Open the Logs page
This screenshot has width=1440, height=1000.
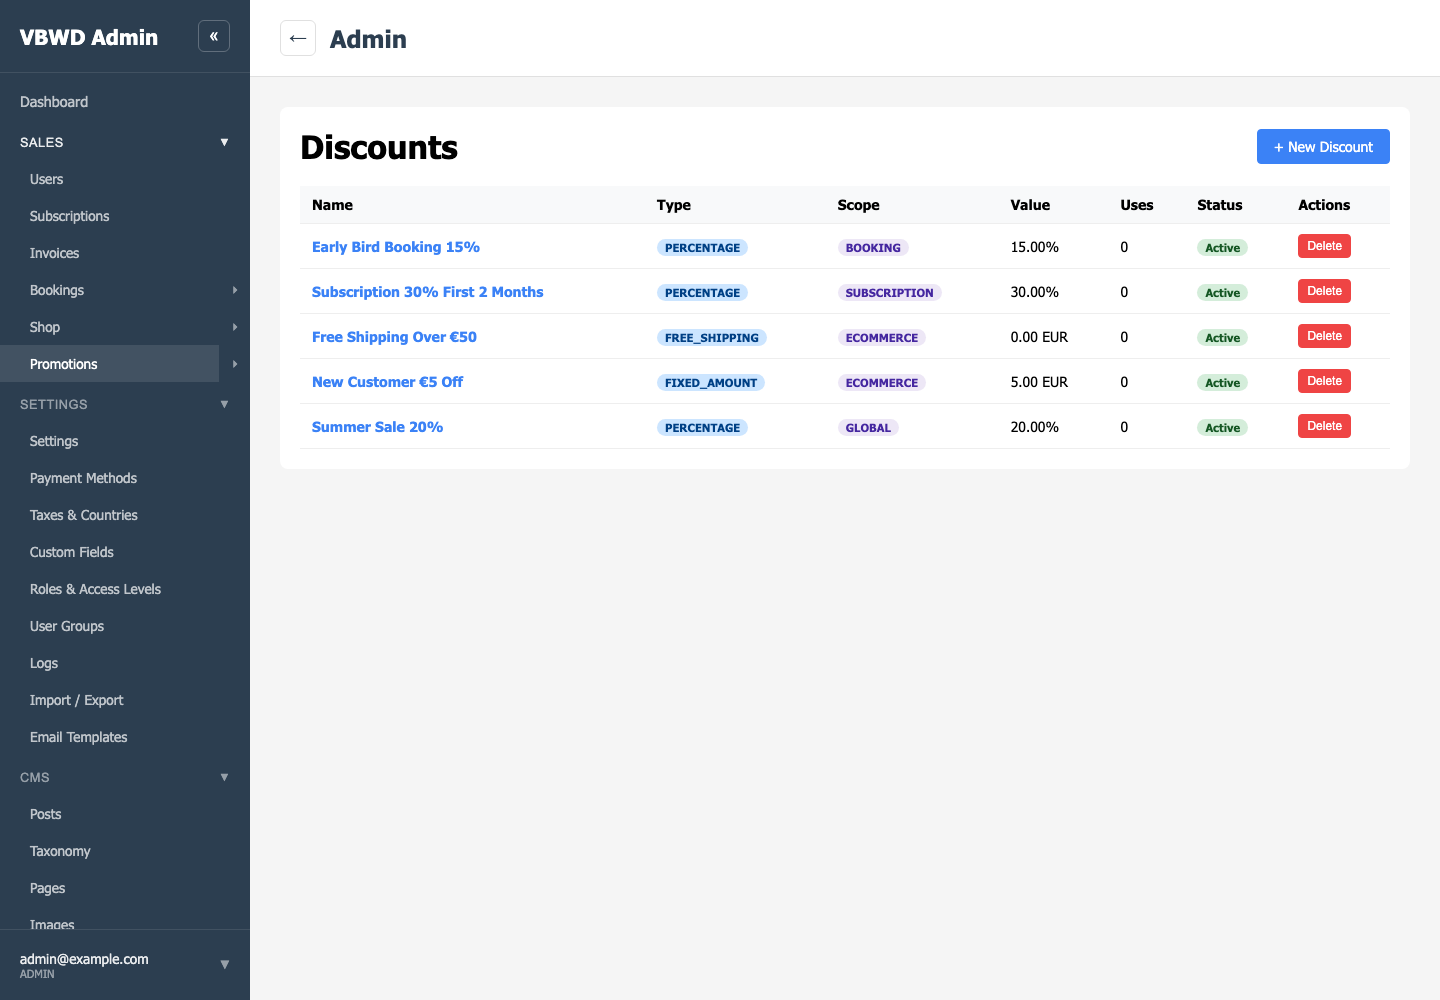point(44,663)
